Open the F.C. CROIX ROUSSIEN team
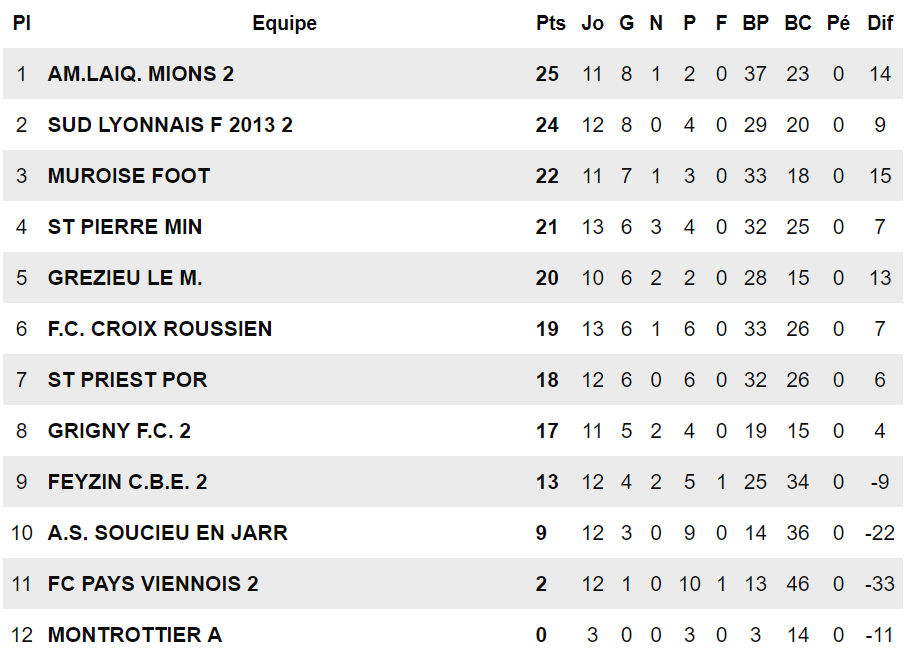This screenshot has height=663, width=906. tap(160, 329)
